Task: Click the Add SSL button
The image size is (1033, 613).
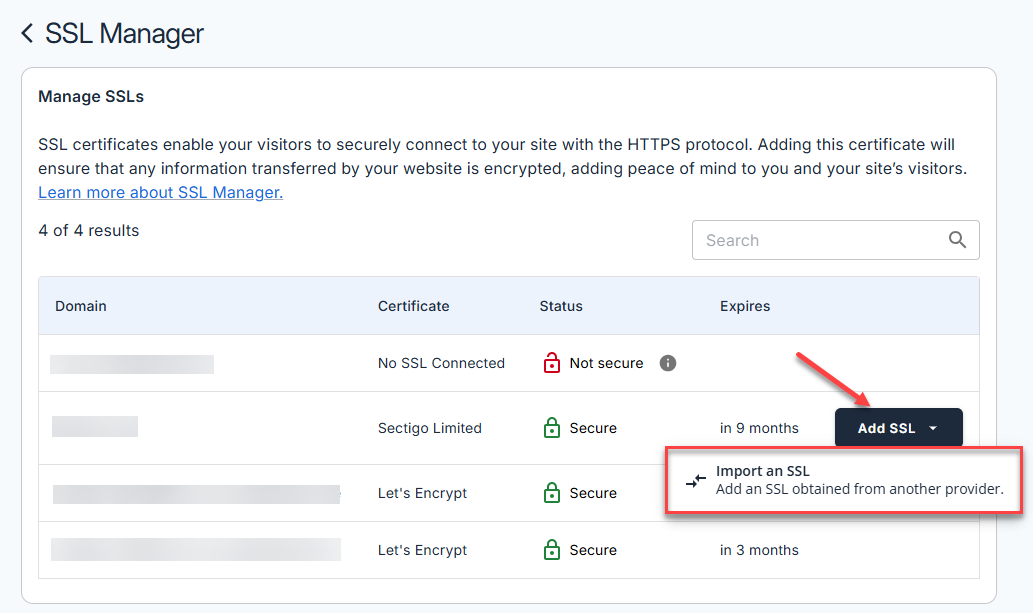Action: [886, 427]
